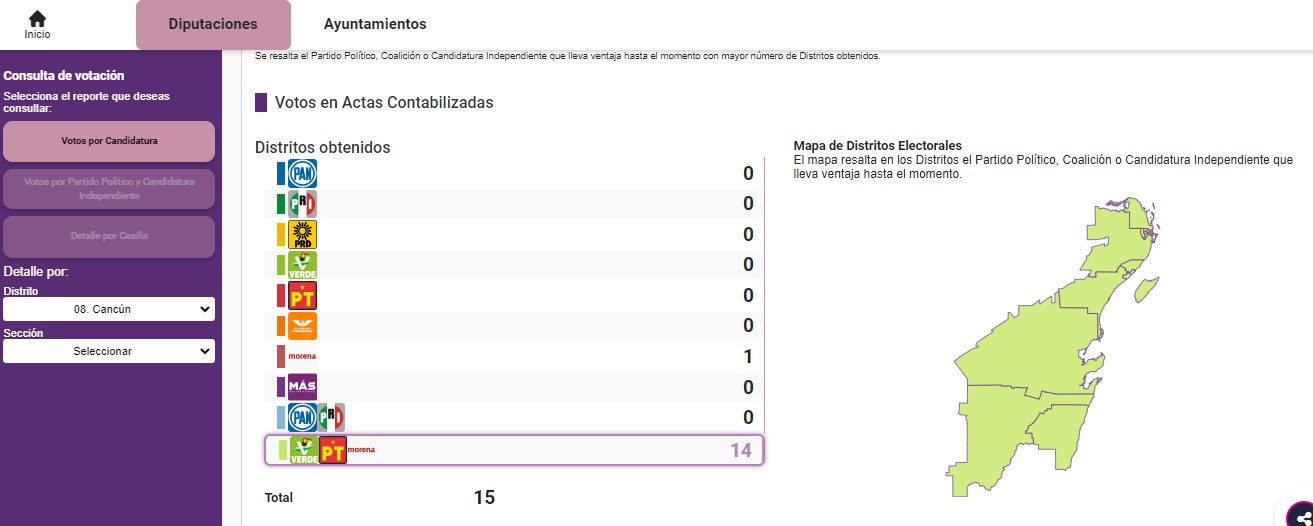The height and width of the screenshot is (526, 1313).
Task: Open the share icon at bottom right
Action: tap(1300, 513)
